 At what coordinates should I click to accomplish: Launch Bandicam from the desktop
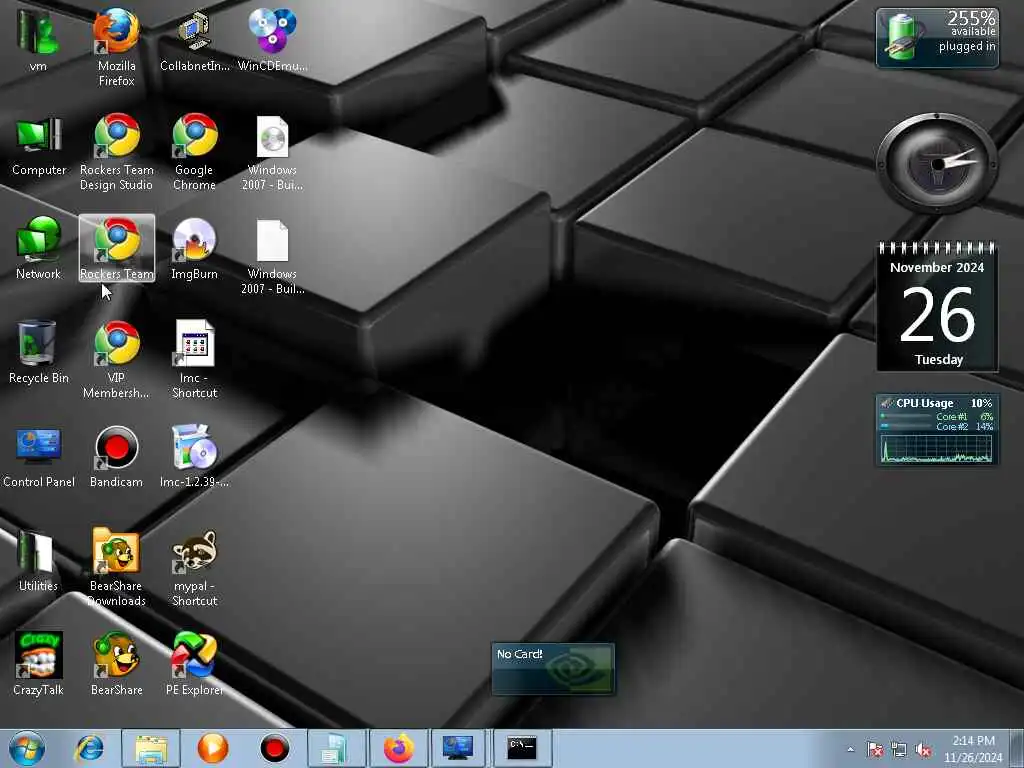[x=116, y=456]
